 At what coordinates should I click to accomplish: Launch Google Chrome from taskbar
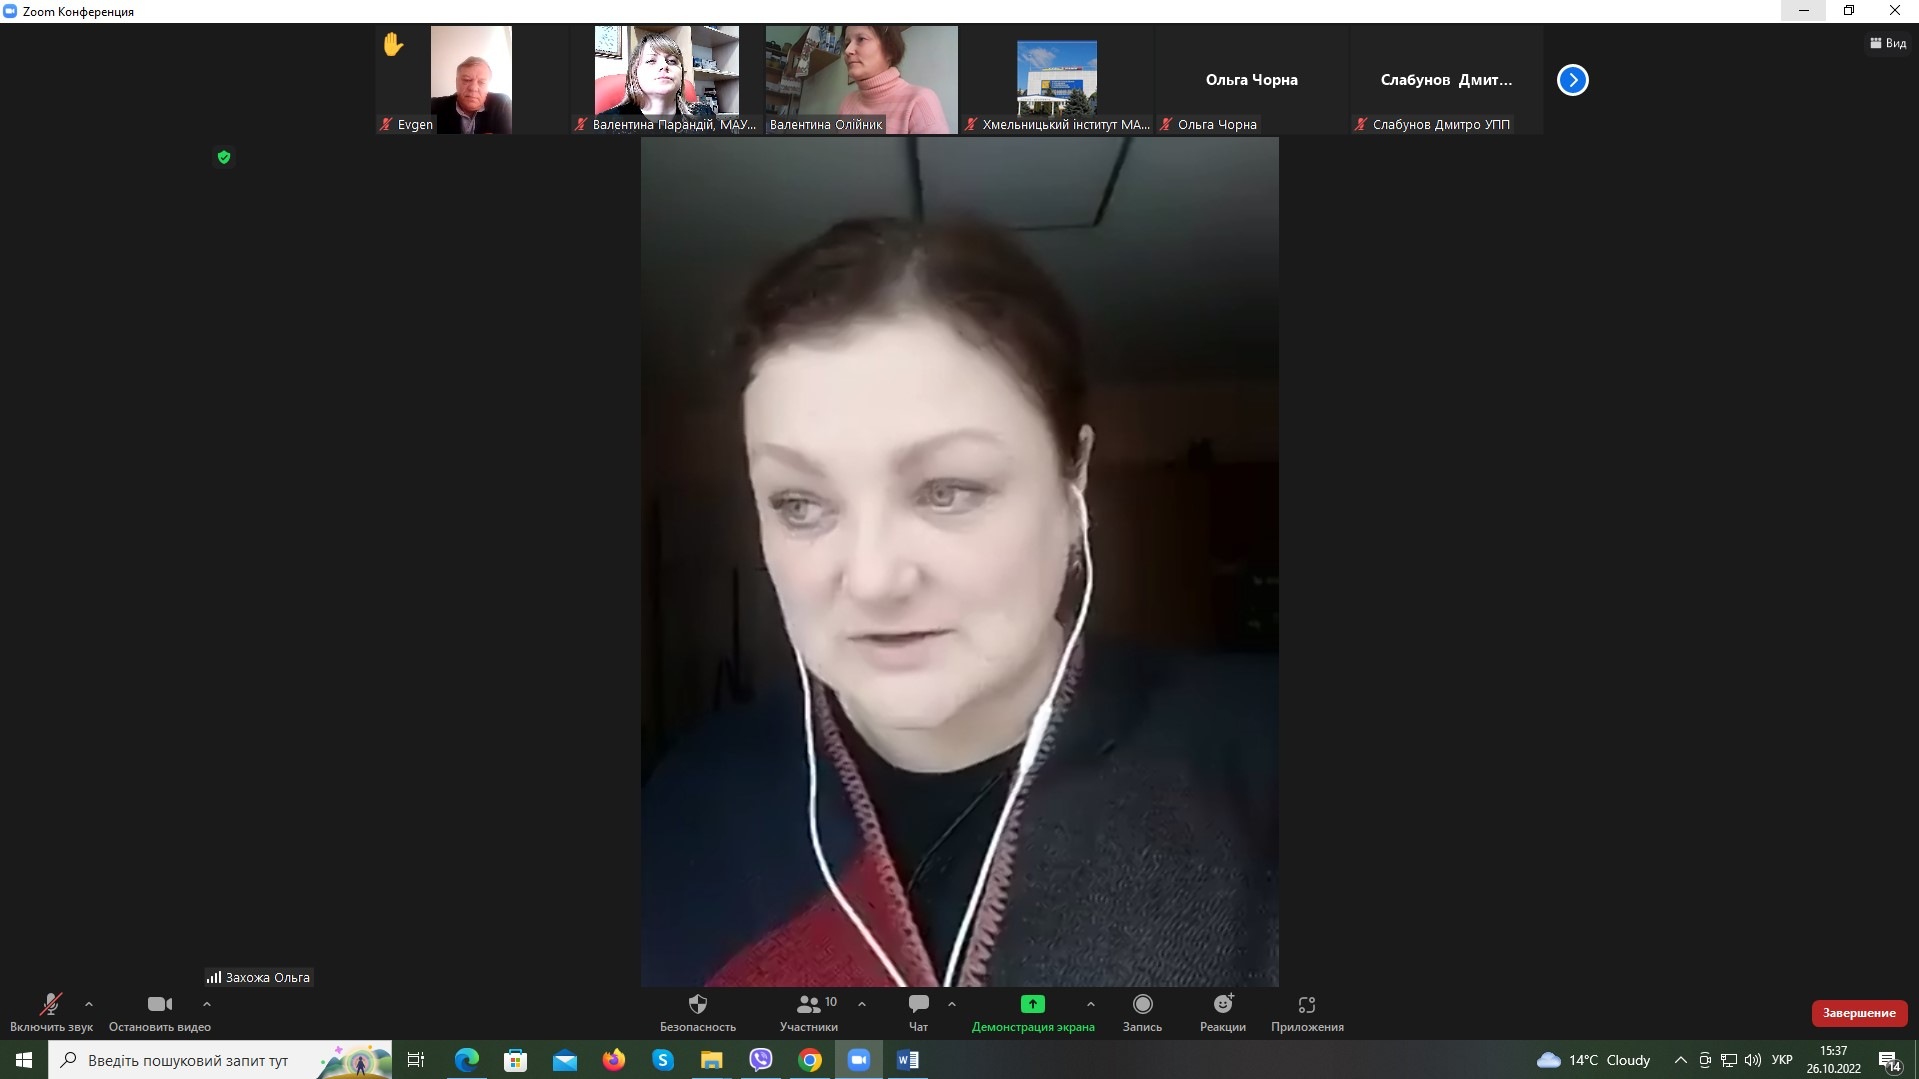810,1060
